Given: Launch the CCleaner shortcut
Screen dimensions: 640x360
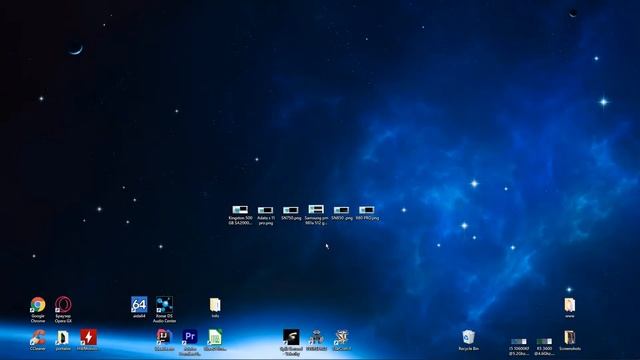Looking at the screenshot, I should [38, 338].
